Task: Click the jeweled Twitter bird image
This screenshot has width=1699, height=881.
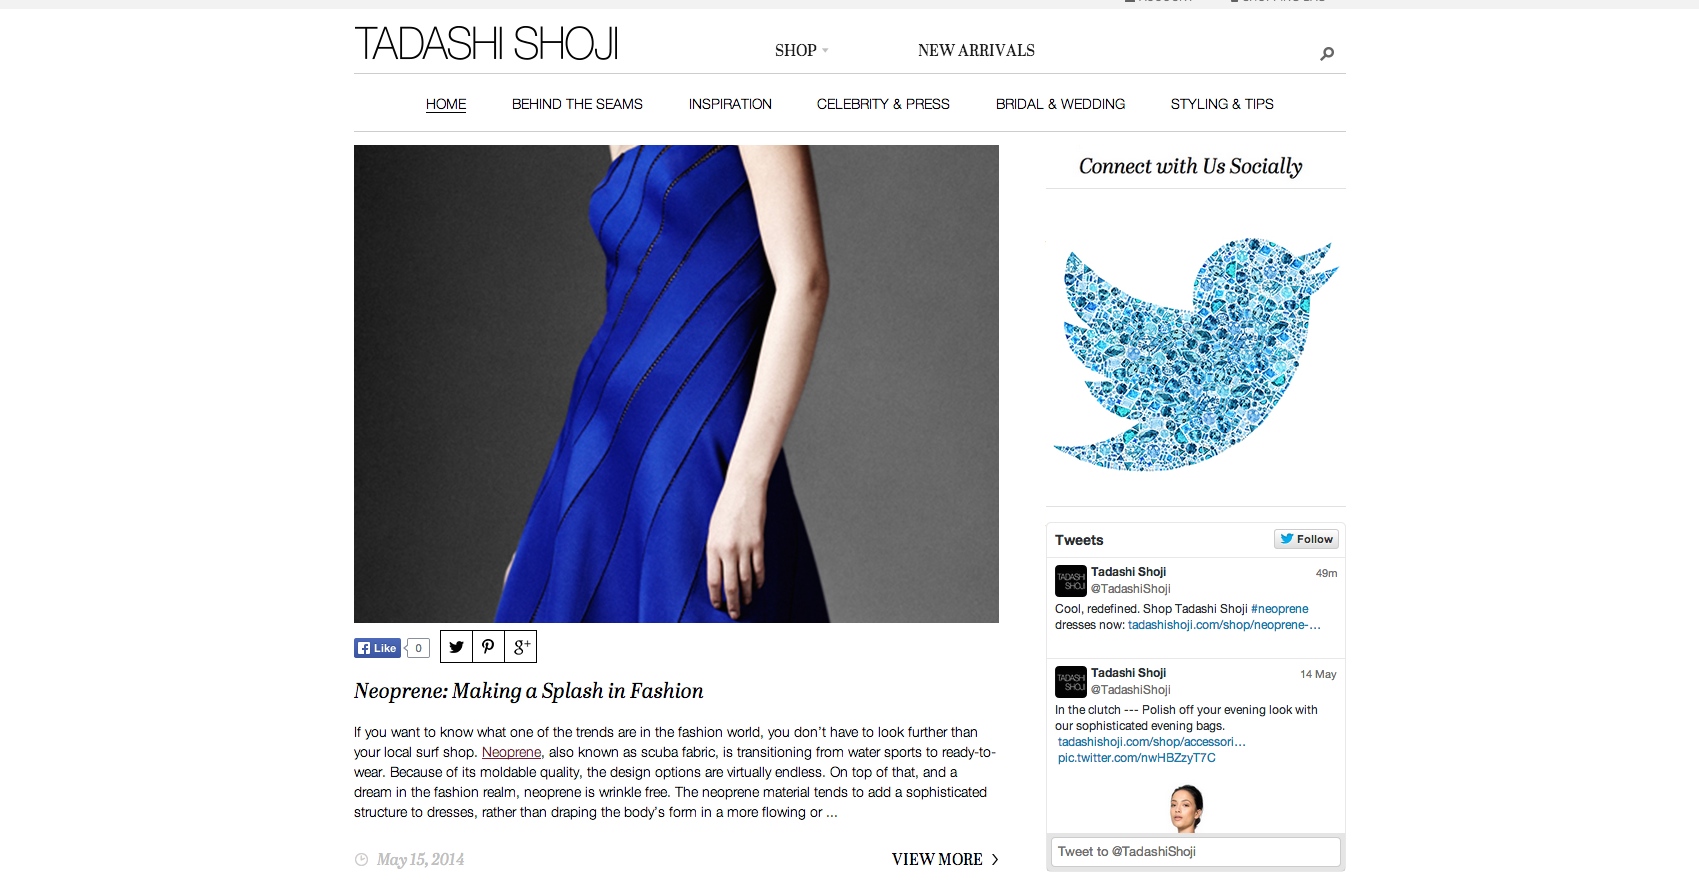Action: pos(1195,354)
